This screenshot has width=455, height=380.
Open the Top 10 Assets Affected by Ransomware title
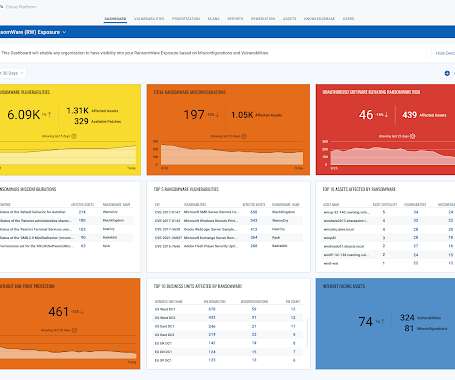(359, 189)
